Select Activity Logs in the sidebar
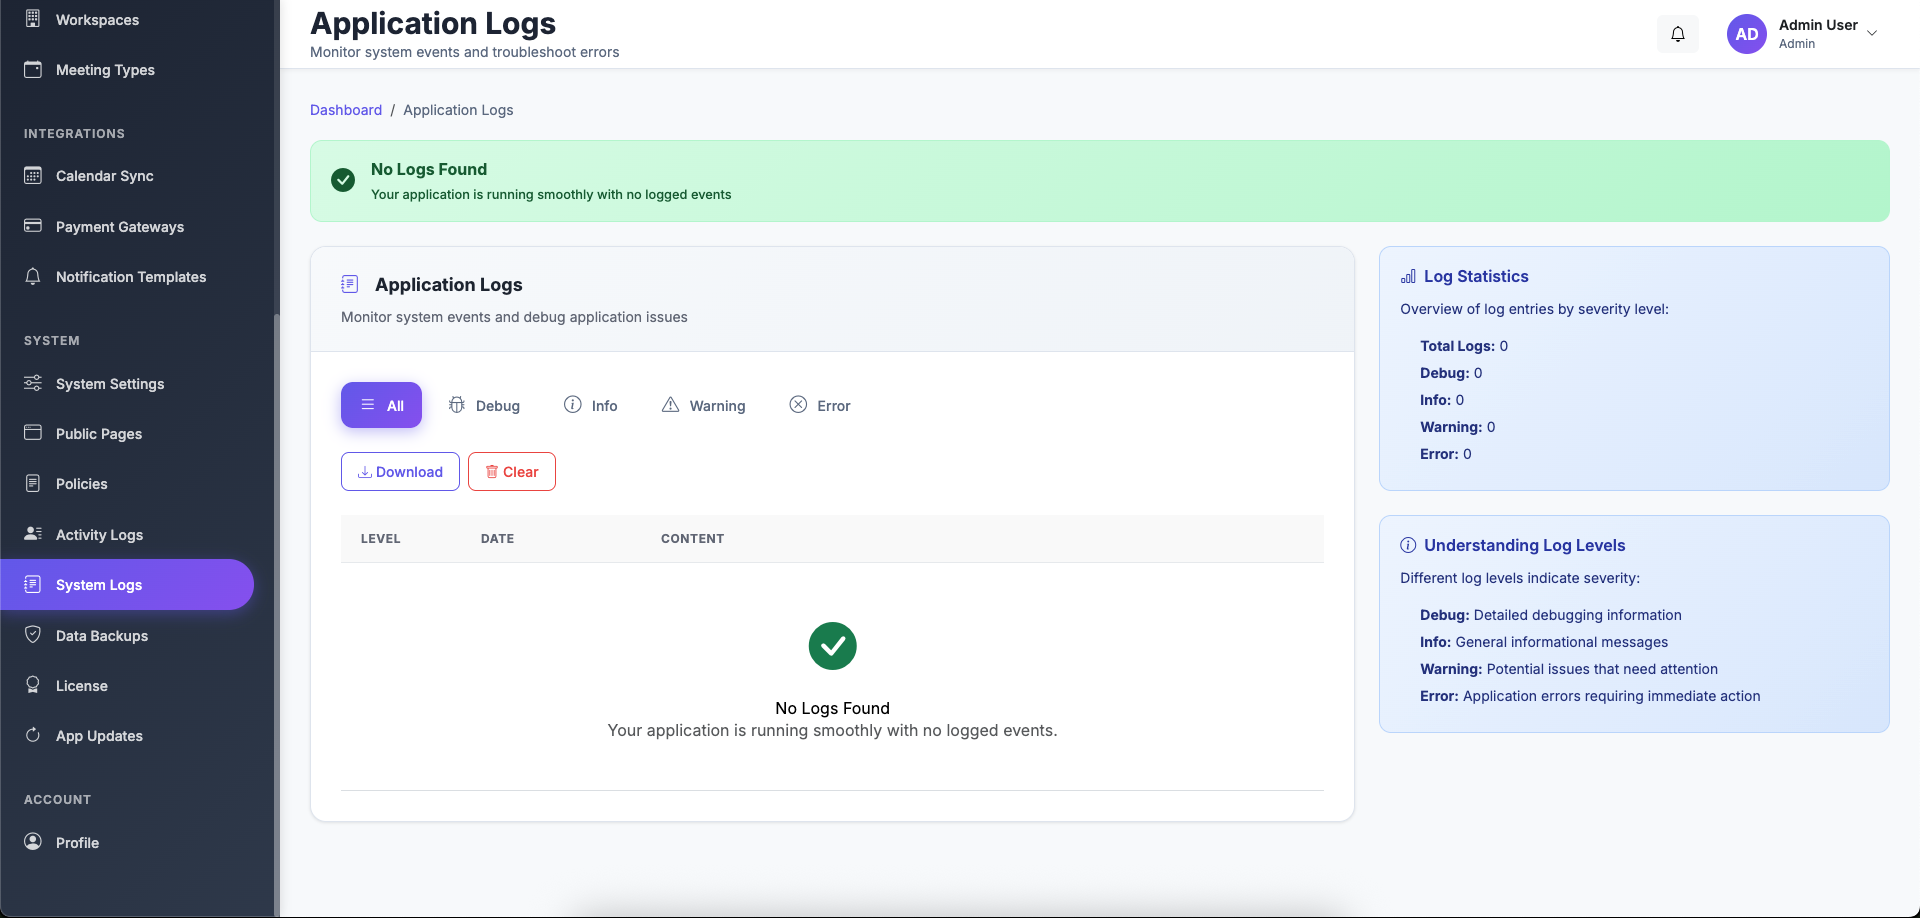This screenshot has width=1920, height=918. tap(99, 534)
